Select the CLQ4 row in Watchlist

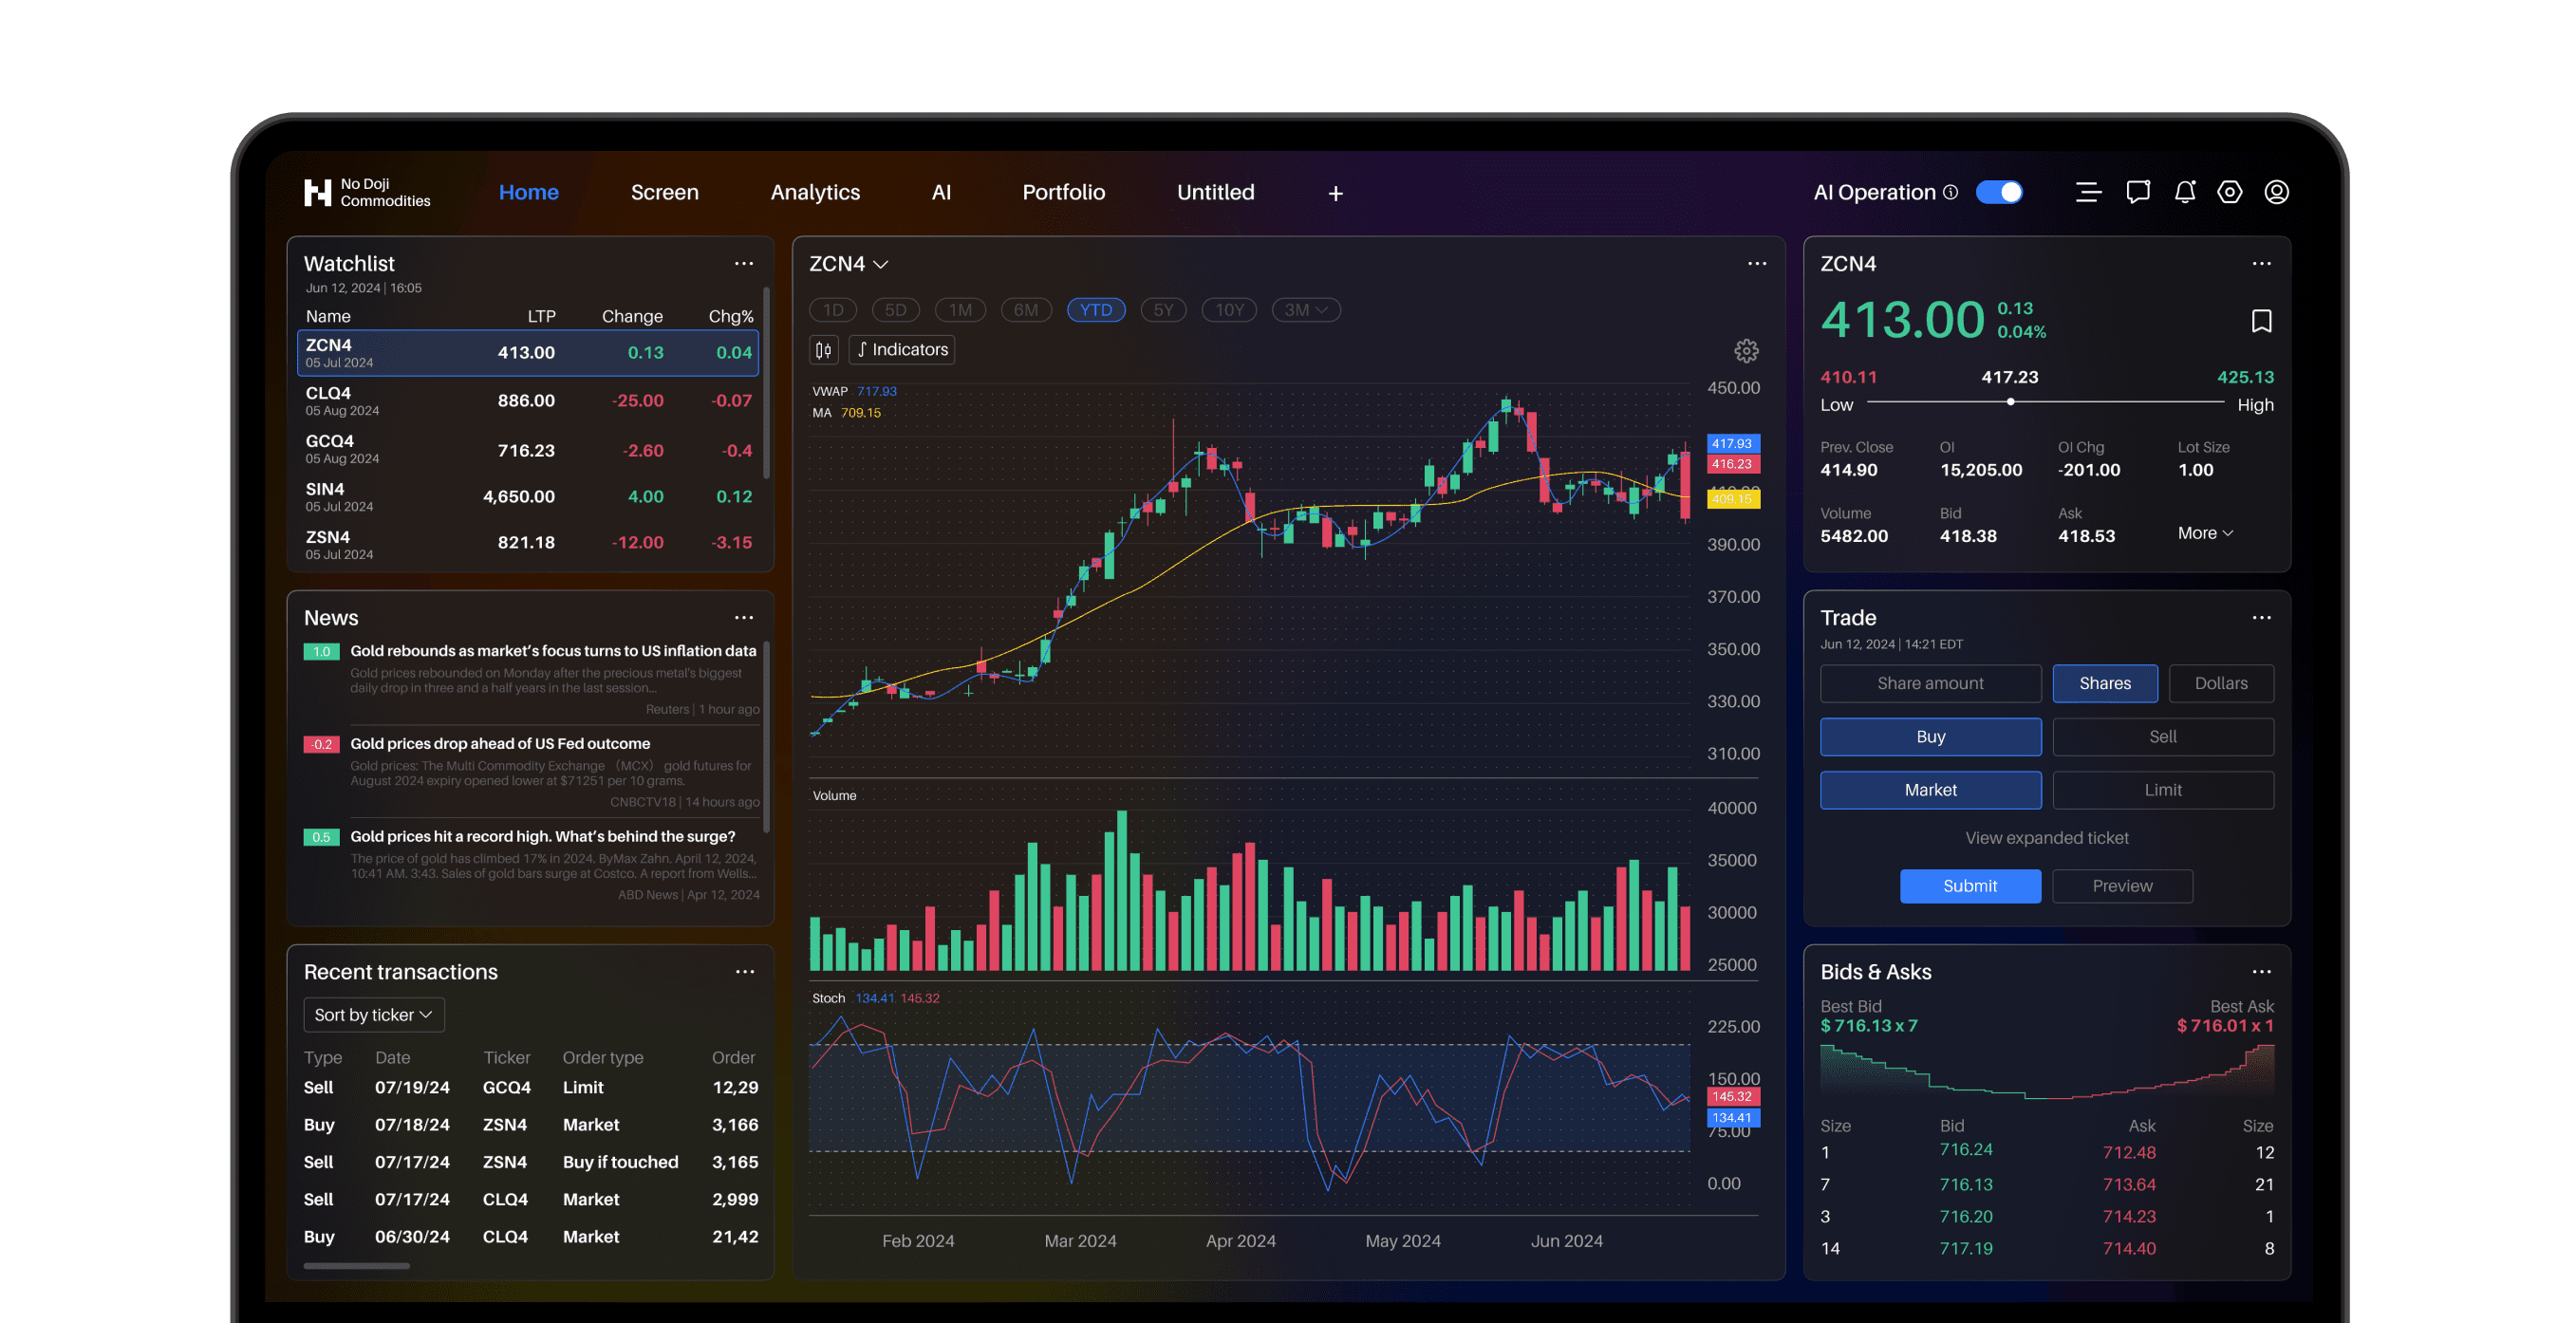[528, 401]
